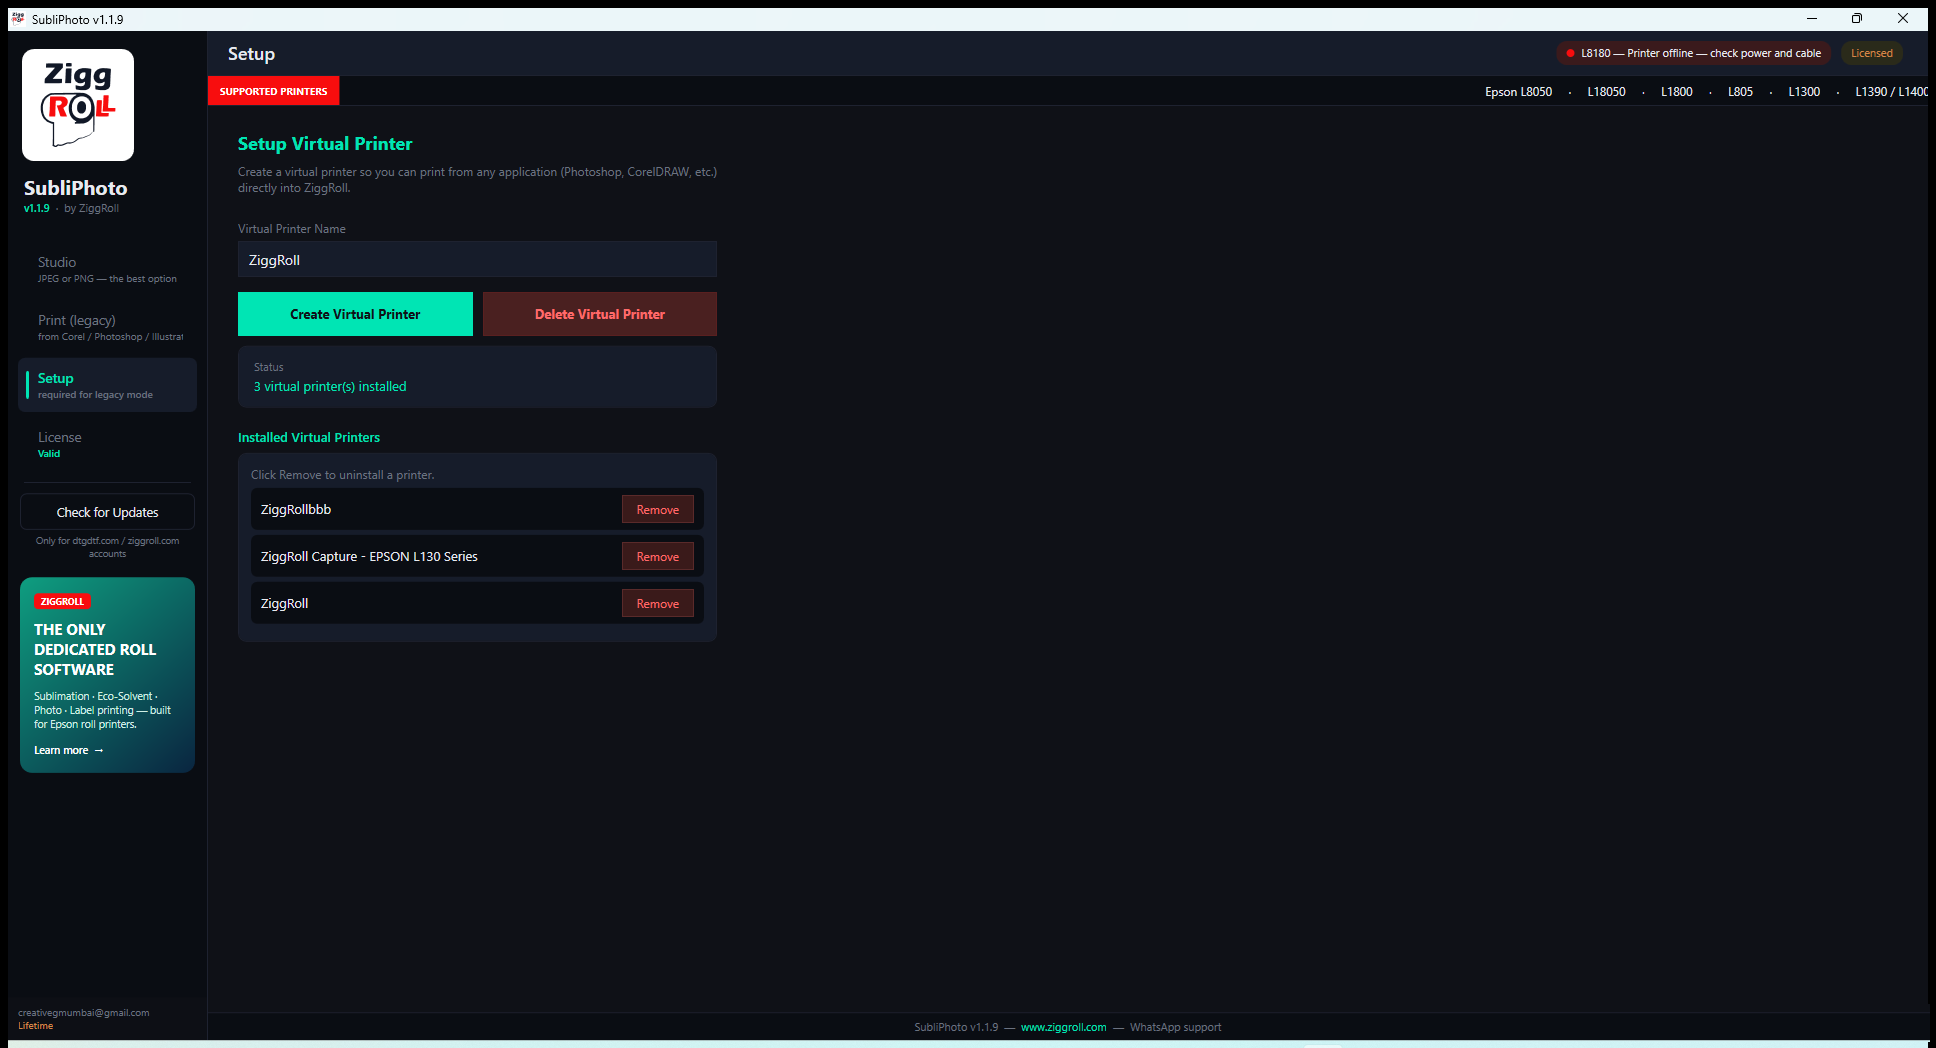Click the '3 virtual printer(s) installed' status
1936x1048 pixels.
pyautogui.click(x=330, y=387)
